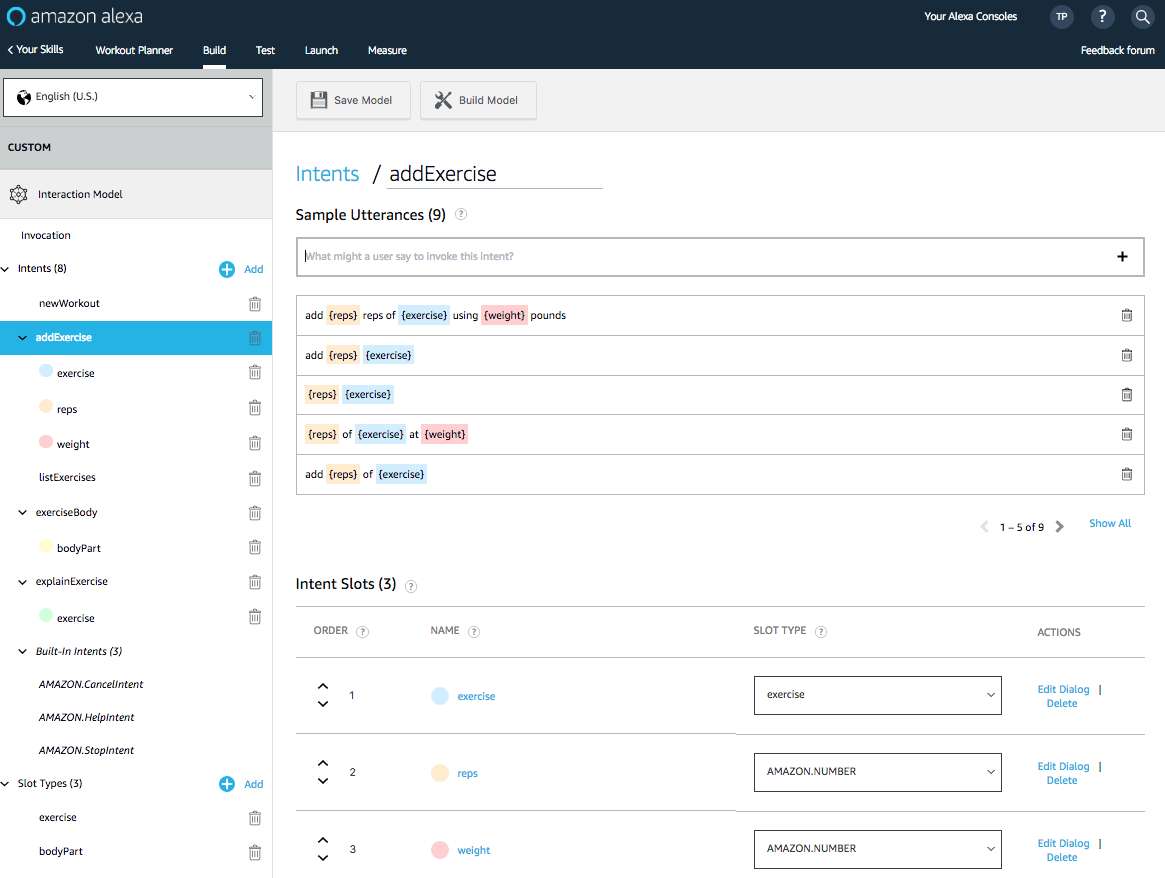The image size is (1165, 878).
Task: Click the Sample Utterances help icon
Action: coord(461,214)
